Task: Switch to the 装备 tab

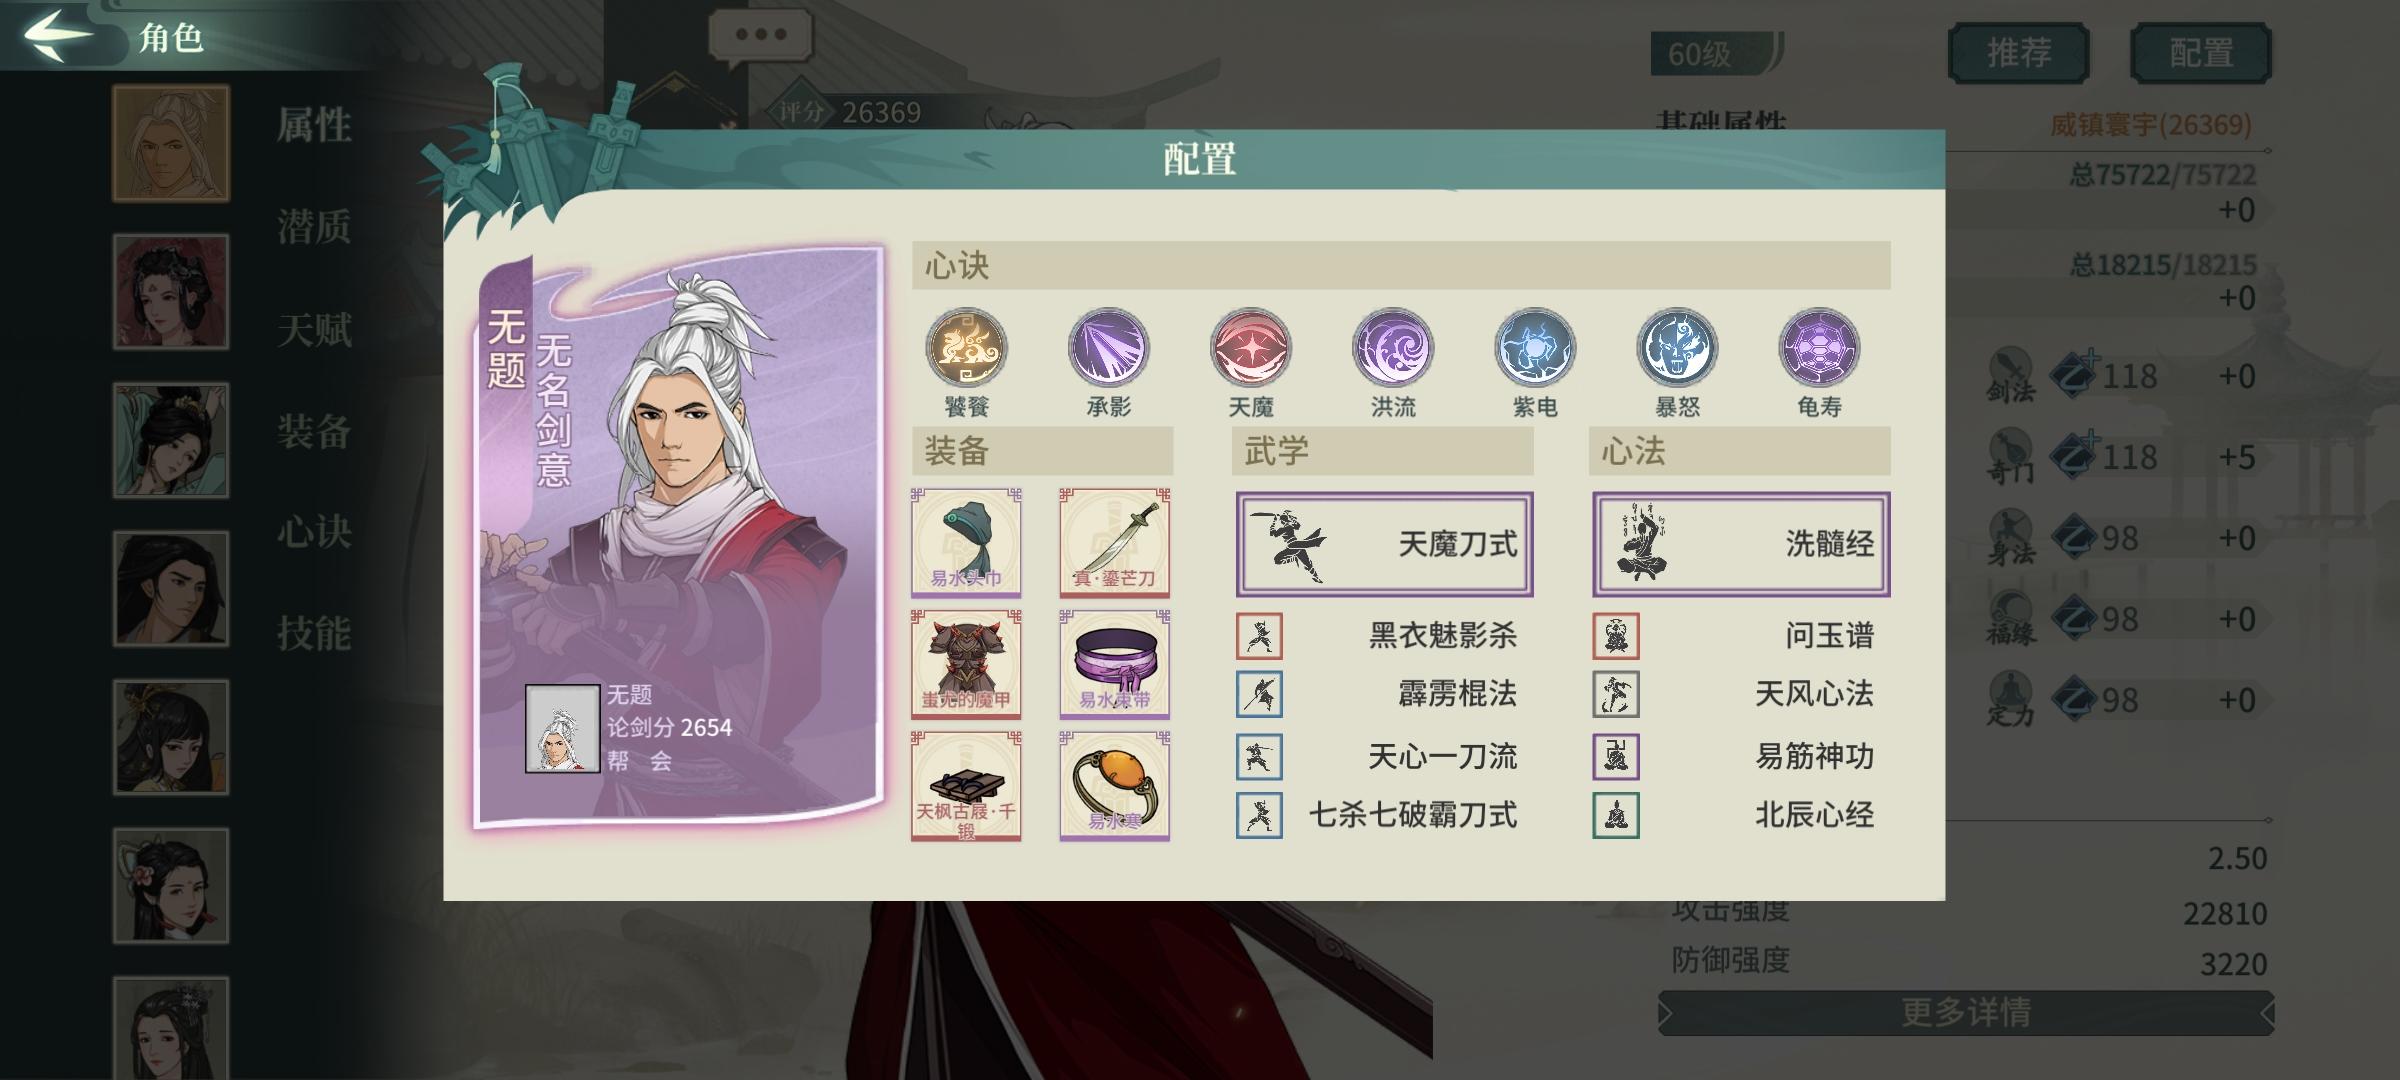Action: (x=314, y=432)
